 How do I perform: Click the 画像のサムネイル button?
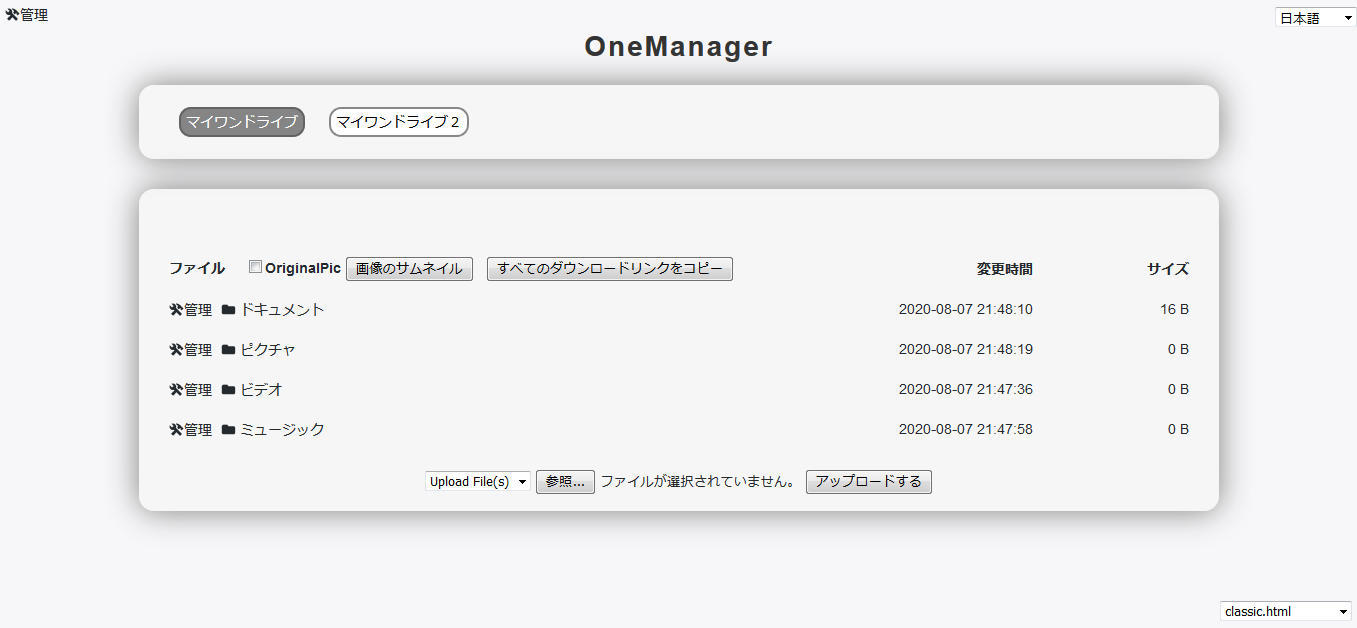(410, 269)
